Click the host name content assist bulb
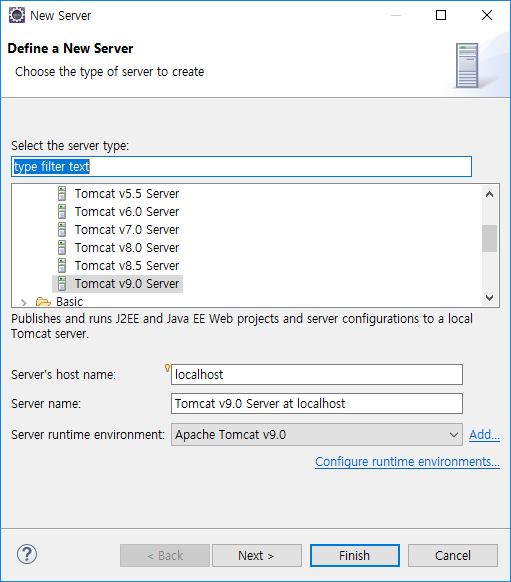The width and height of the screenshot is (511, 582). point(167,368)
